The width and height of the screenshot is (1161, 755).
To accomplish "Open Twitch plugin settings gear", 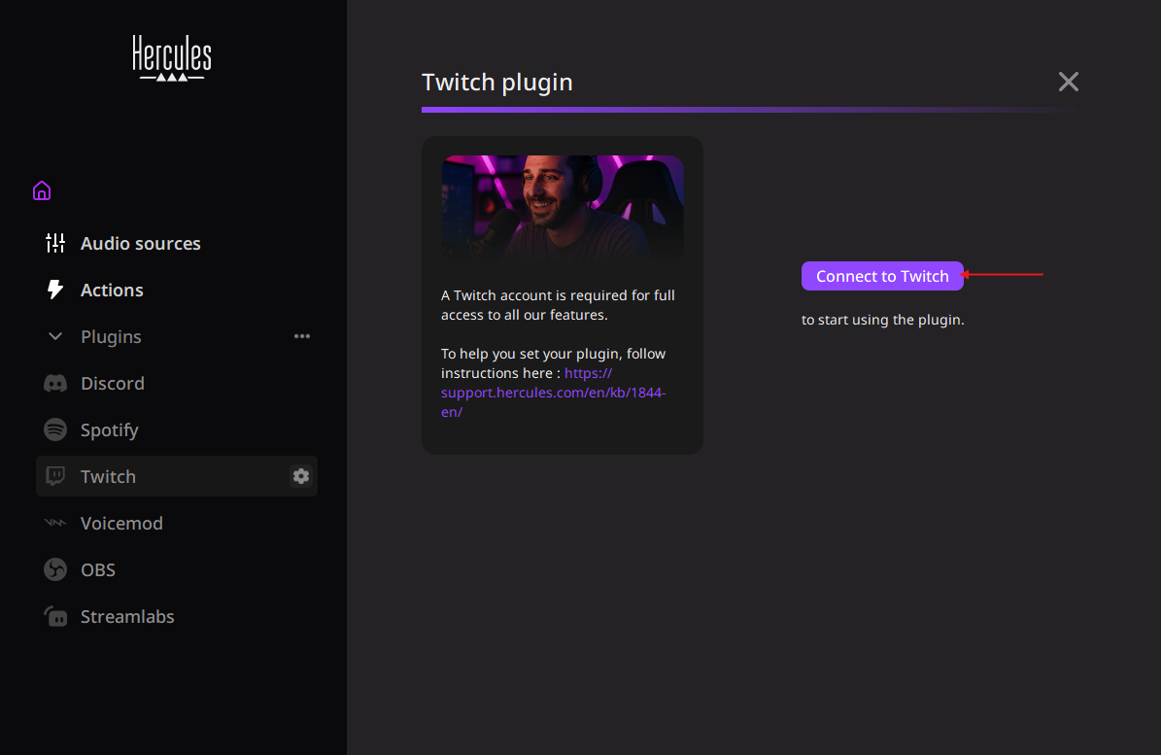I will 301,476.
